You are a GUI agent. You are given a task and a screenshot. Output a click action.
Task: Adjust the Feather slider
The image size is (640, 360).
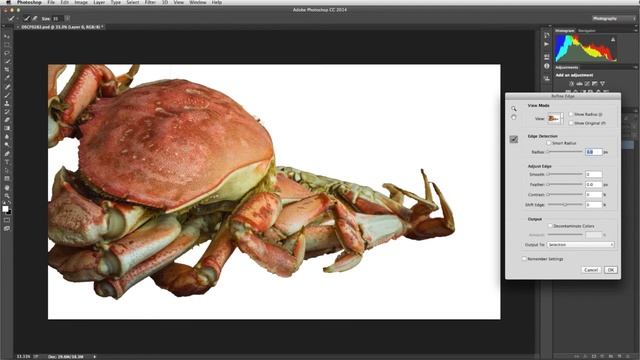pos(565,184)
